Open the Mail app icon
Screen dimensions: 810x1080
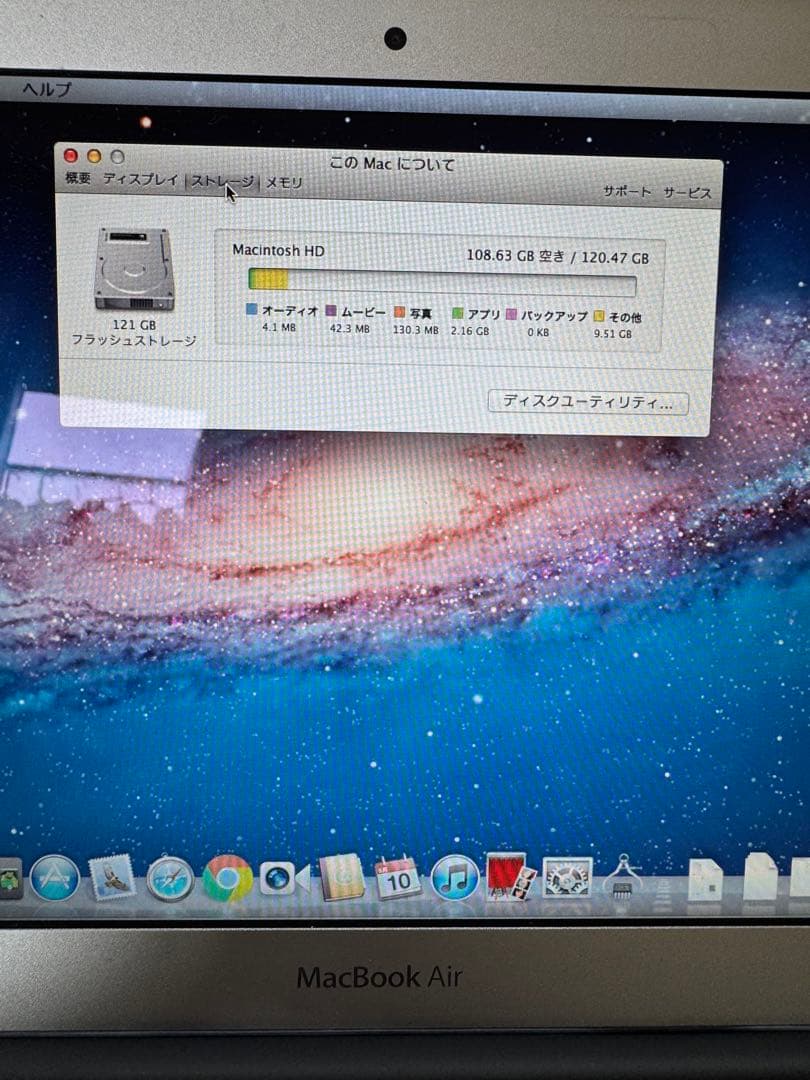click(x=115, y=880)
